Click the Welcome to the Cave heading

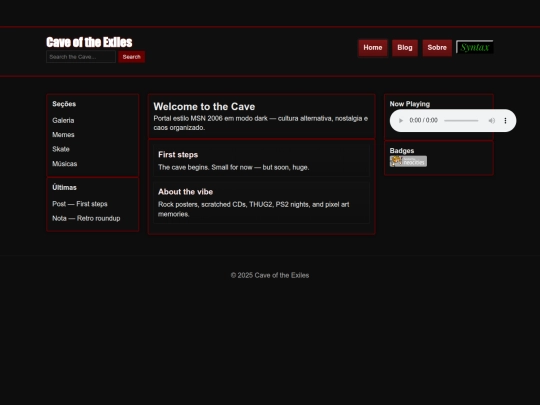204,106
